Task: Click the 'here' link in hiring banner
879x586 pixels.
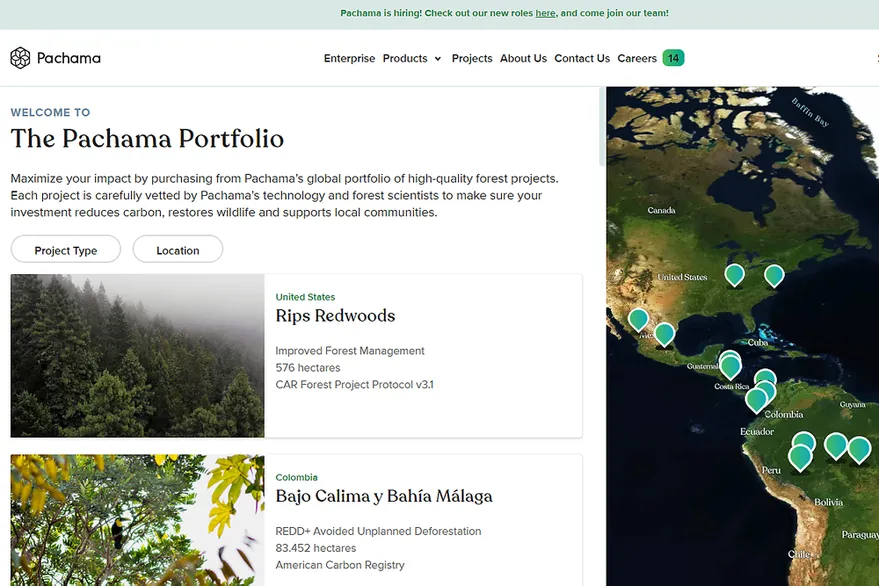Action: pyautogui.click(x=545, y=14)
